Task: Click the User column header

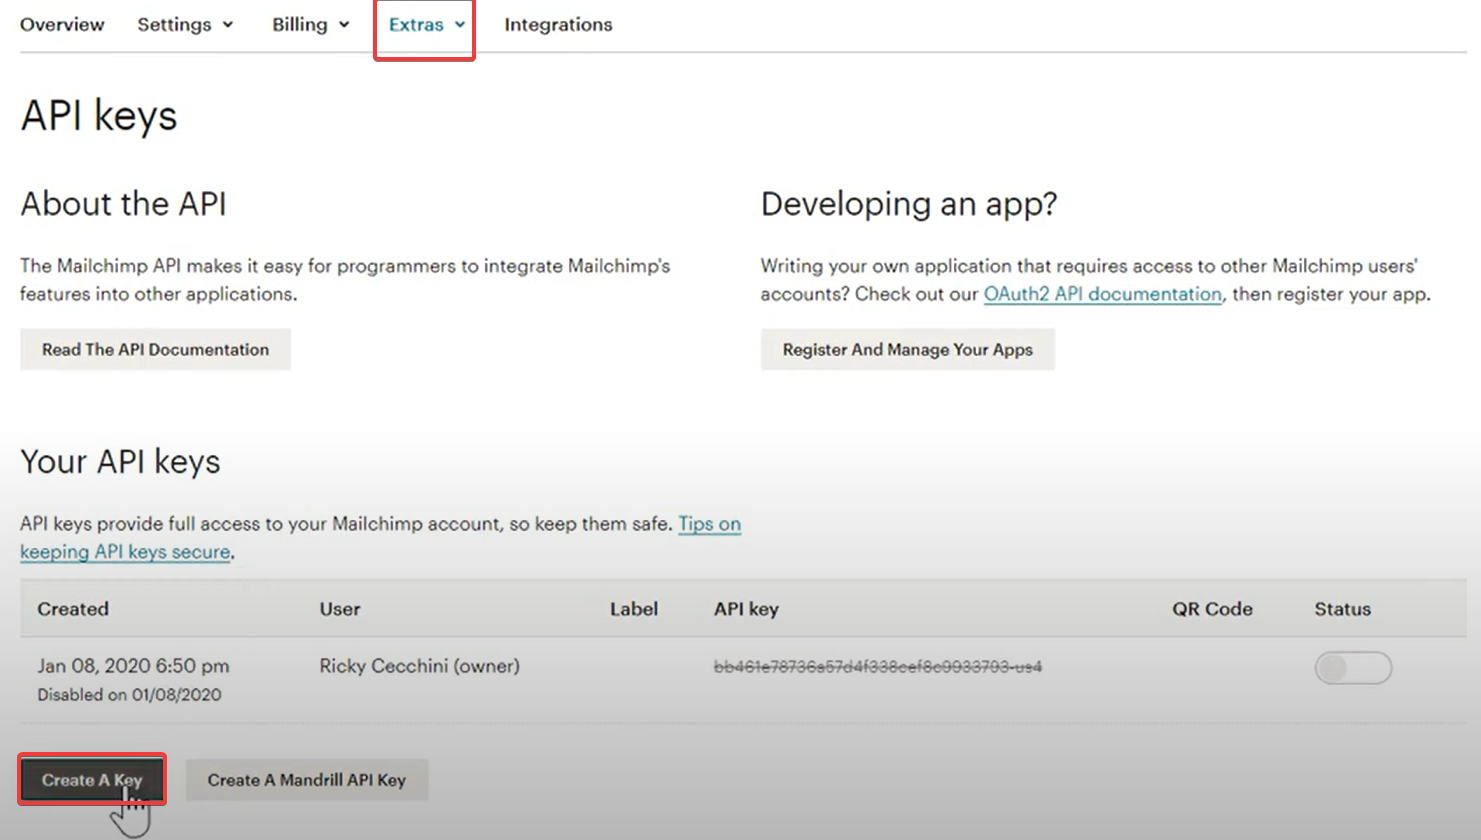Action: tap(339, 609)
